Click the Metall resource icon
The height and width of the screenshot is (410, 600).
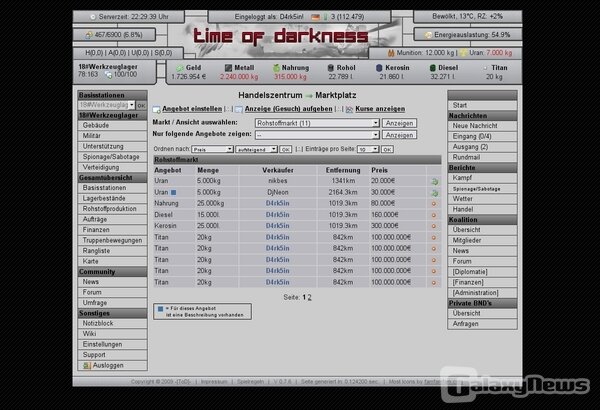[x=228, y=68]
